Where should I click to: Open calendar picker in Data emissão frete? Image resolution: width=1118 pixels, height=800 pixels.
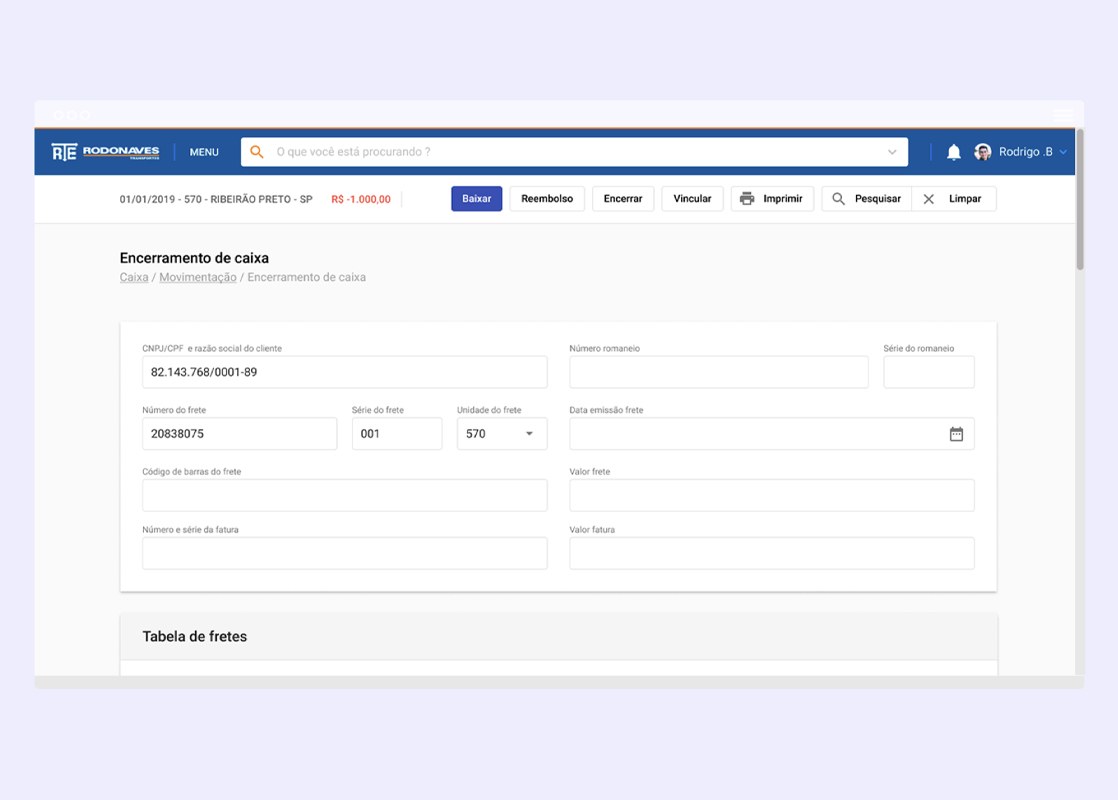coord(956,434)
